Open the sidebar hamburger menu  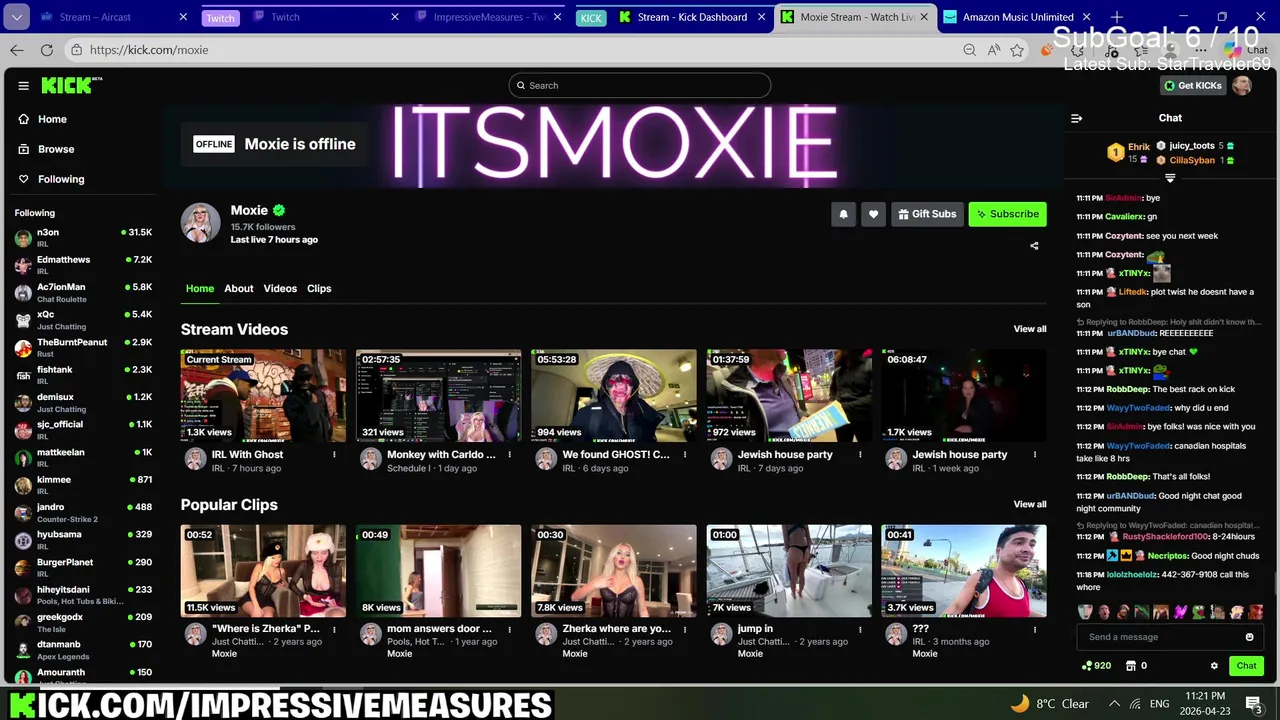[x=23, y=86]
